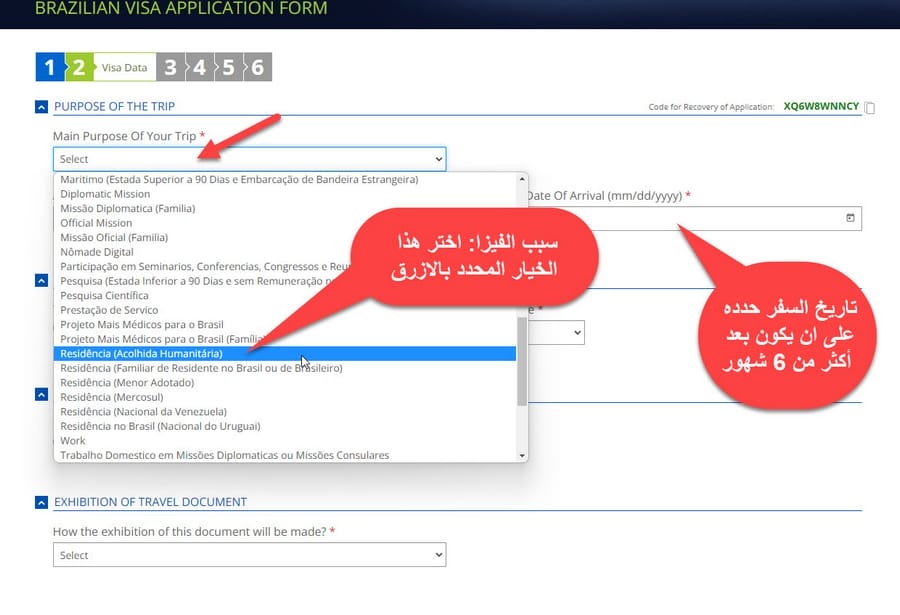Pick the Work option in the list
Screen dimensions: 900x615
point(73,441)
